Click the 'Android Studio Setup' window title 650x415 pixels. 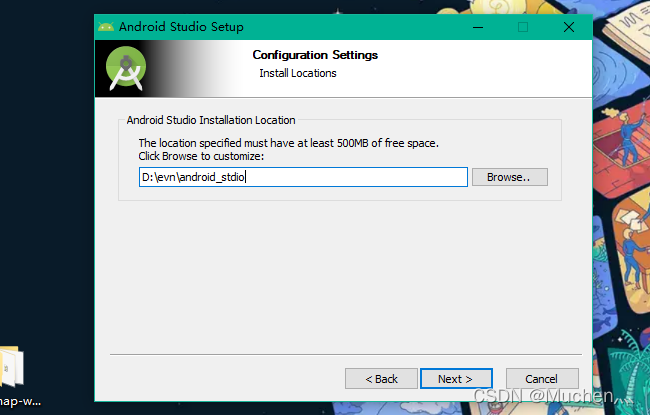[181, 27]
